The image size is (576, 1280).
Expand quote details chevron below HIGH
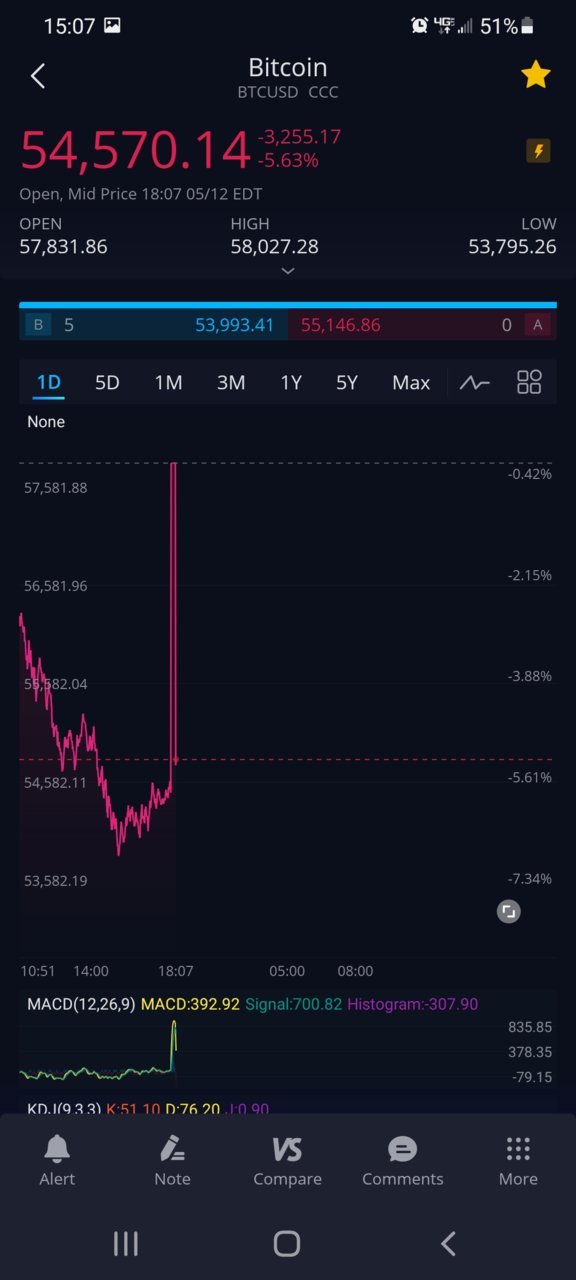click(x=288, y=271)
